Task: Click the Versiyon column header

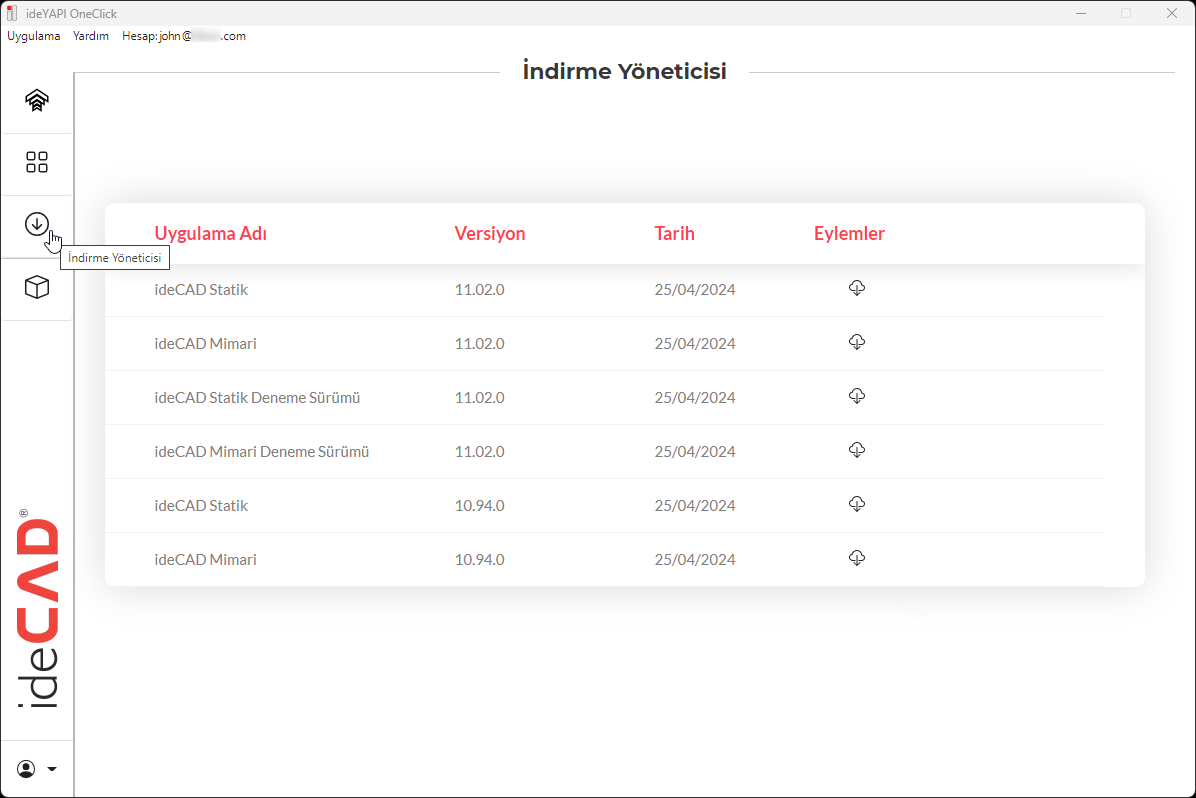Action: [x=490, y=234]
